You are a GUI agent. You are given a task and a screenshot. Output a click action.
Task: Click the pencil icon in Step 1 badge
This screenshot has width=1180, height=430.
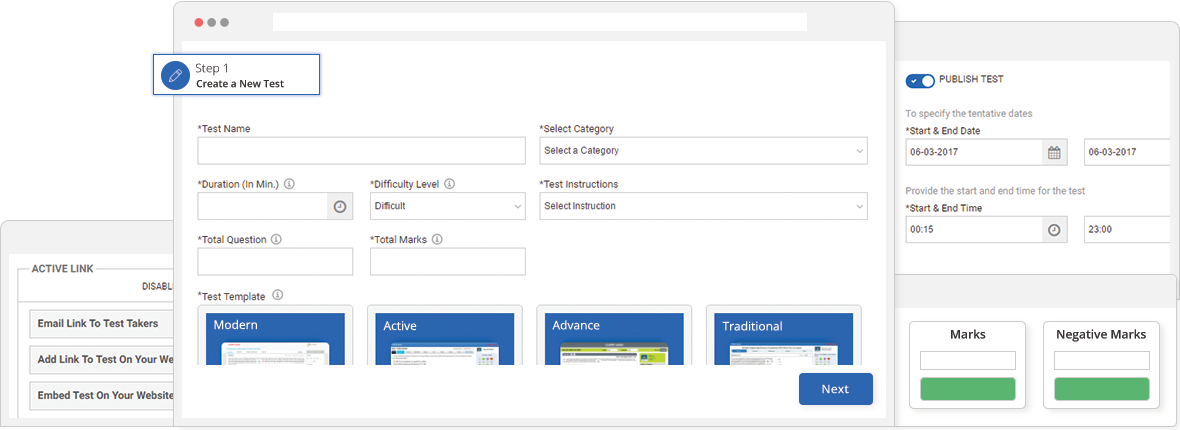point(175,75)
